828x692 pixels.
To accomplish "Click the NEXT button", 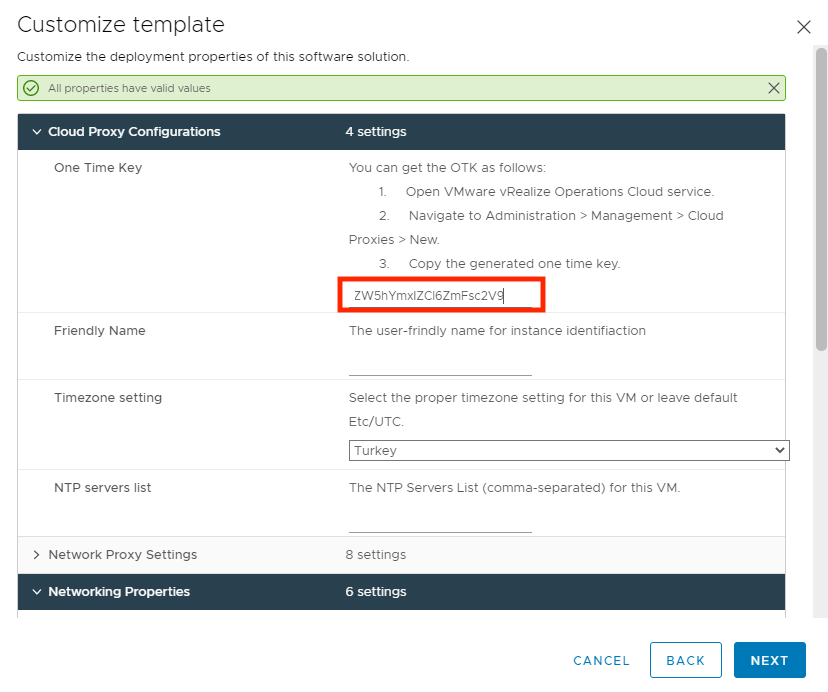I will 769,660.
